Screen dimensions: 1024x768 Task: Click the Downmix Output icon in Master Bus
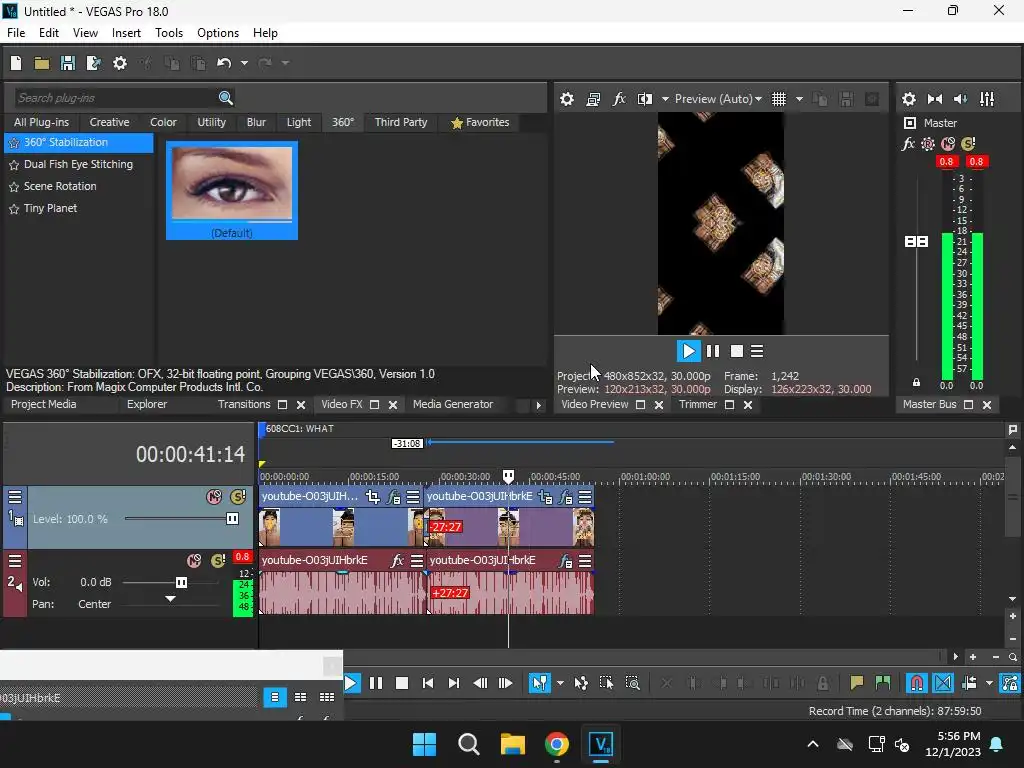point(935,99)
